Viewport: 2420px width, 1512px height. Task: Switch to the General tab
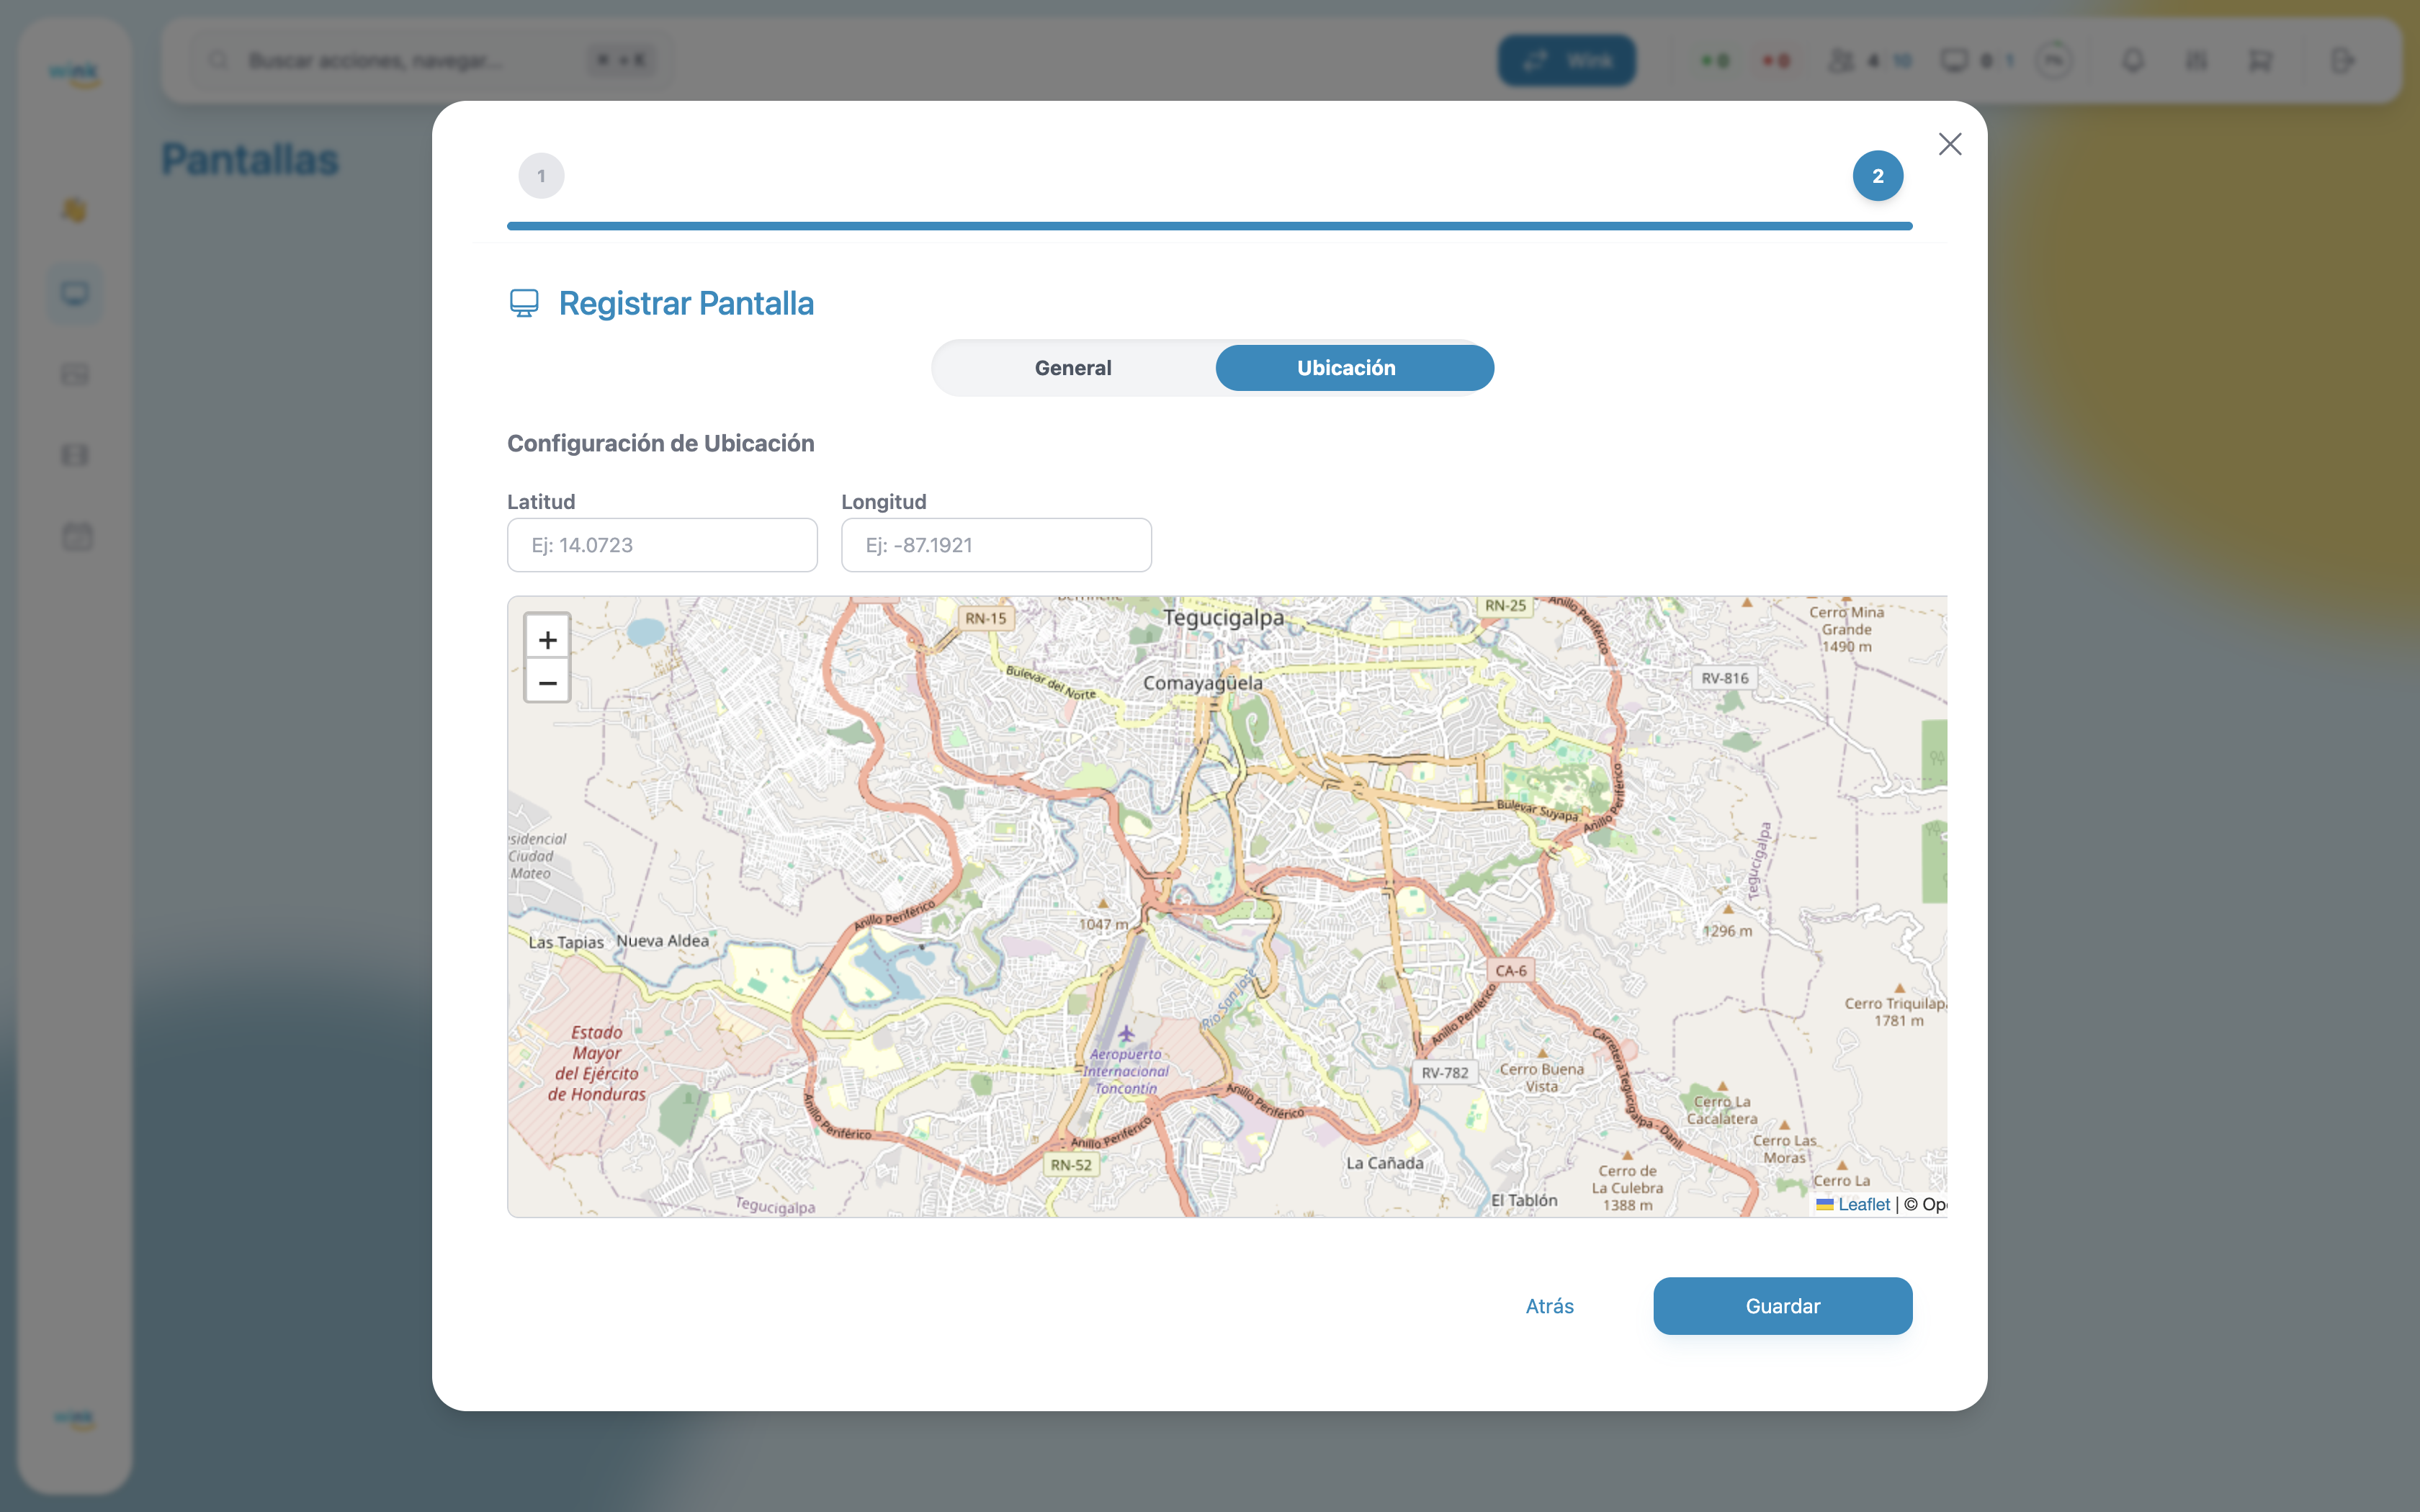click(x=1073, y=368)
